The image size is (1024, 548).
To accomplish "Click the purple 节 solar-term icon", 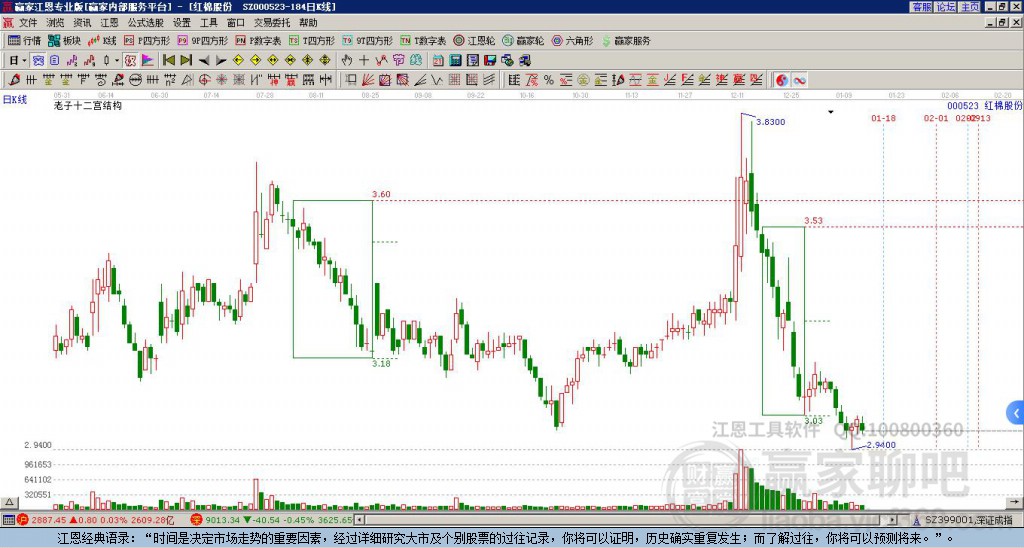I will click(398, 60).
